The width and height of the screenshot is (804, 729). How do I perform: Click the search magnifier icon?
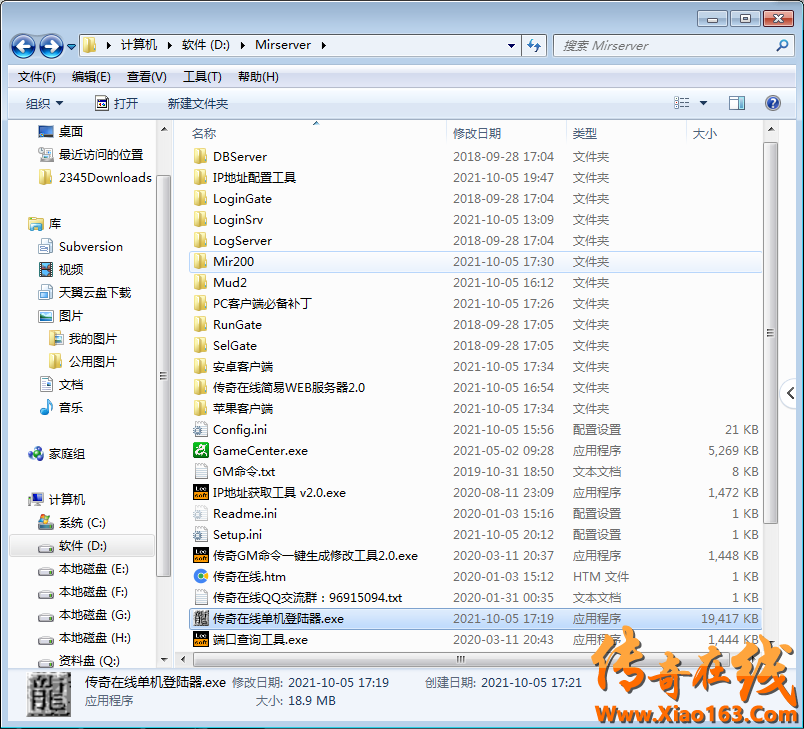pos(782,46)
